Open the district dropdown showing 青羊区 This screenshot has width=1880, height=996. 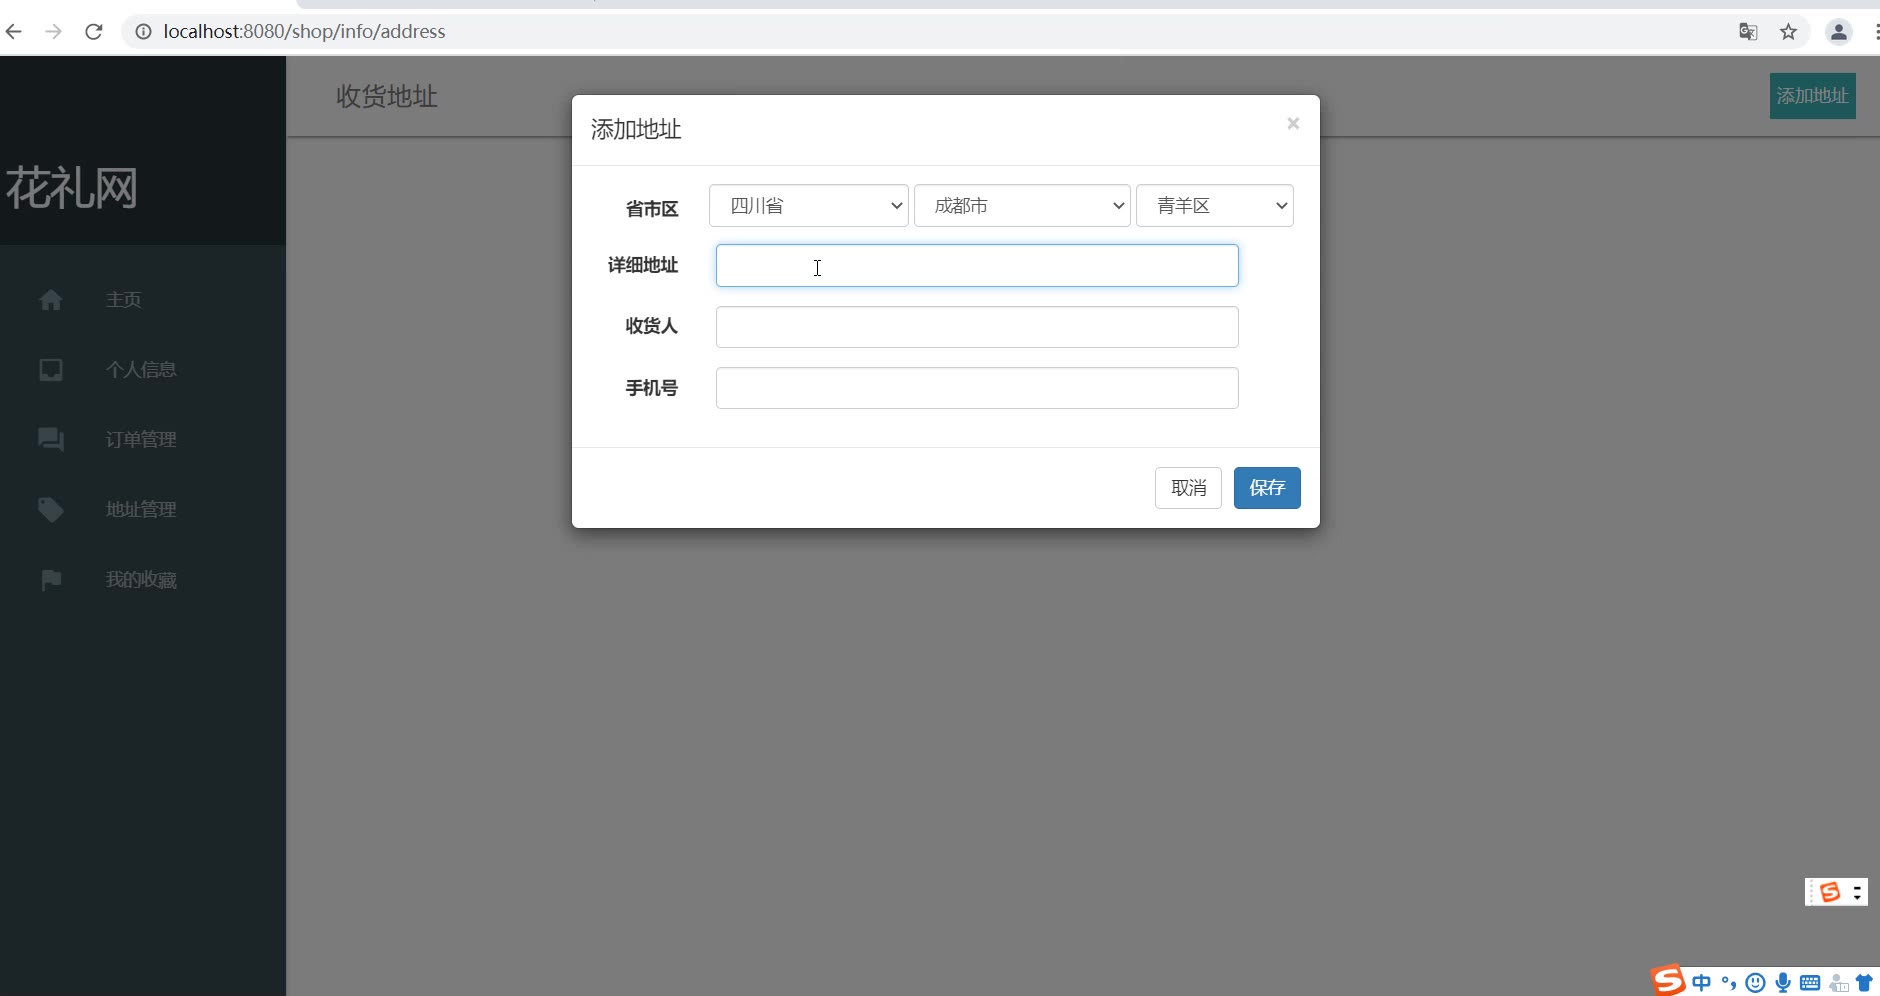1215,206
